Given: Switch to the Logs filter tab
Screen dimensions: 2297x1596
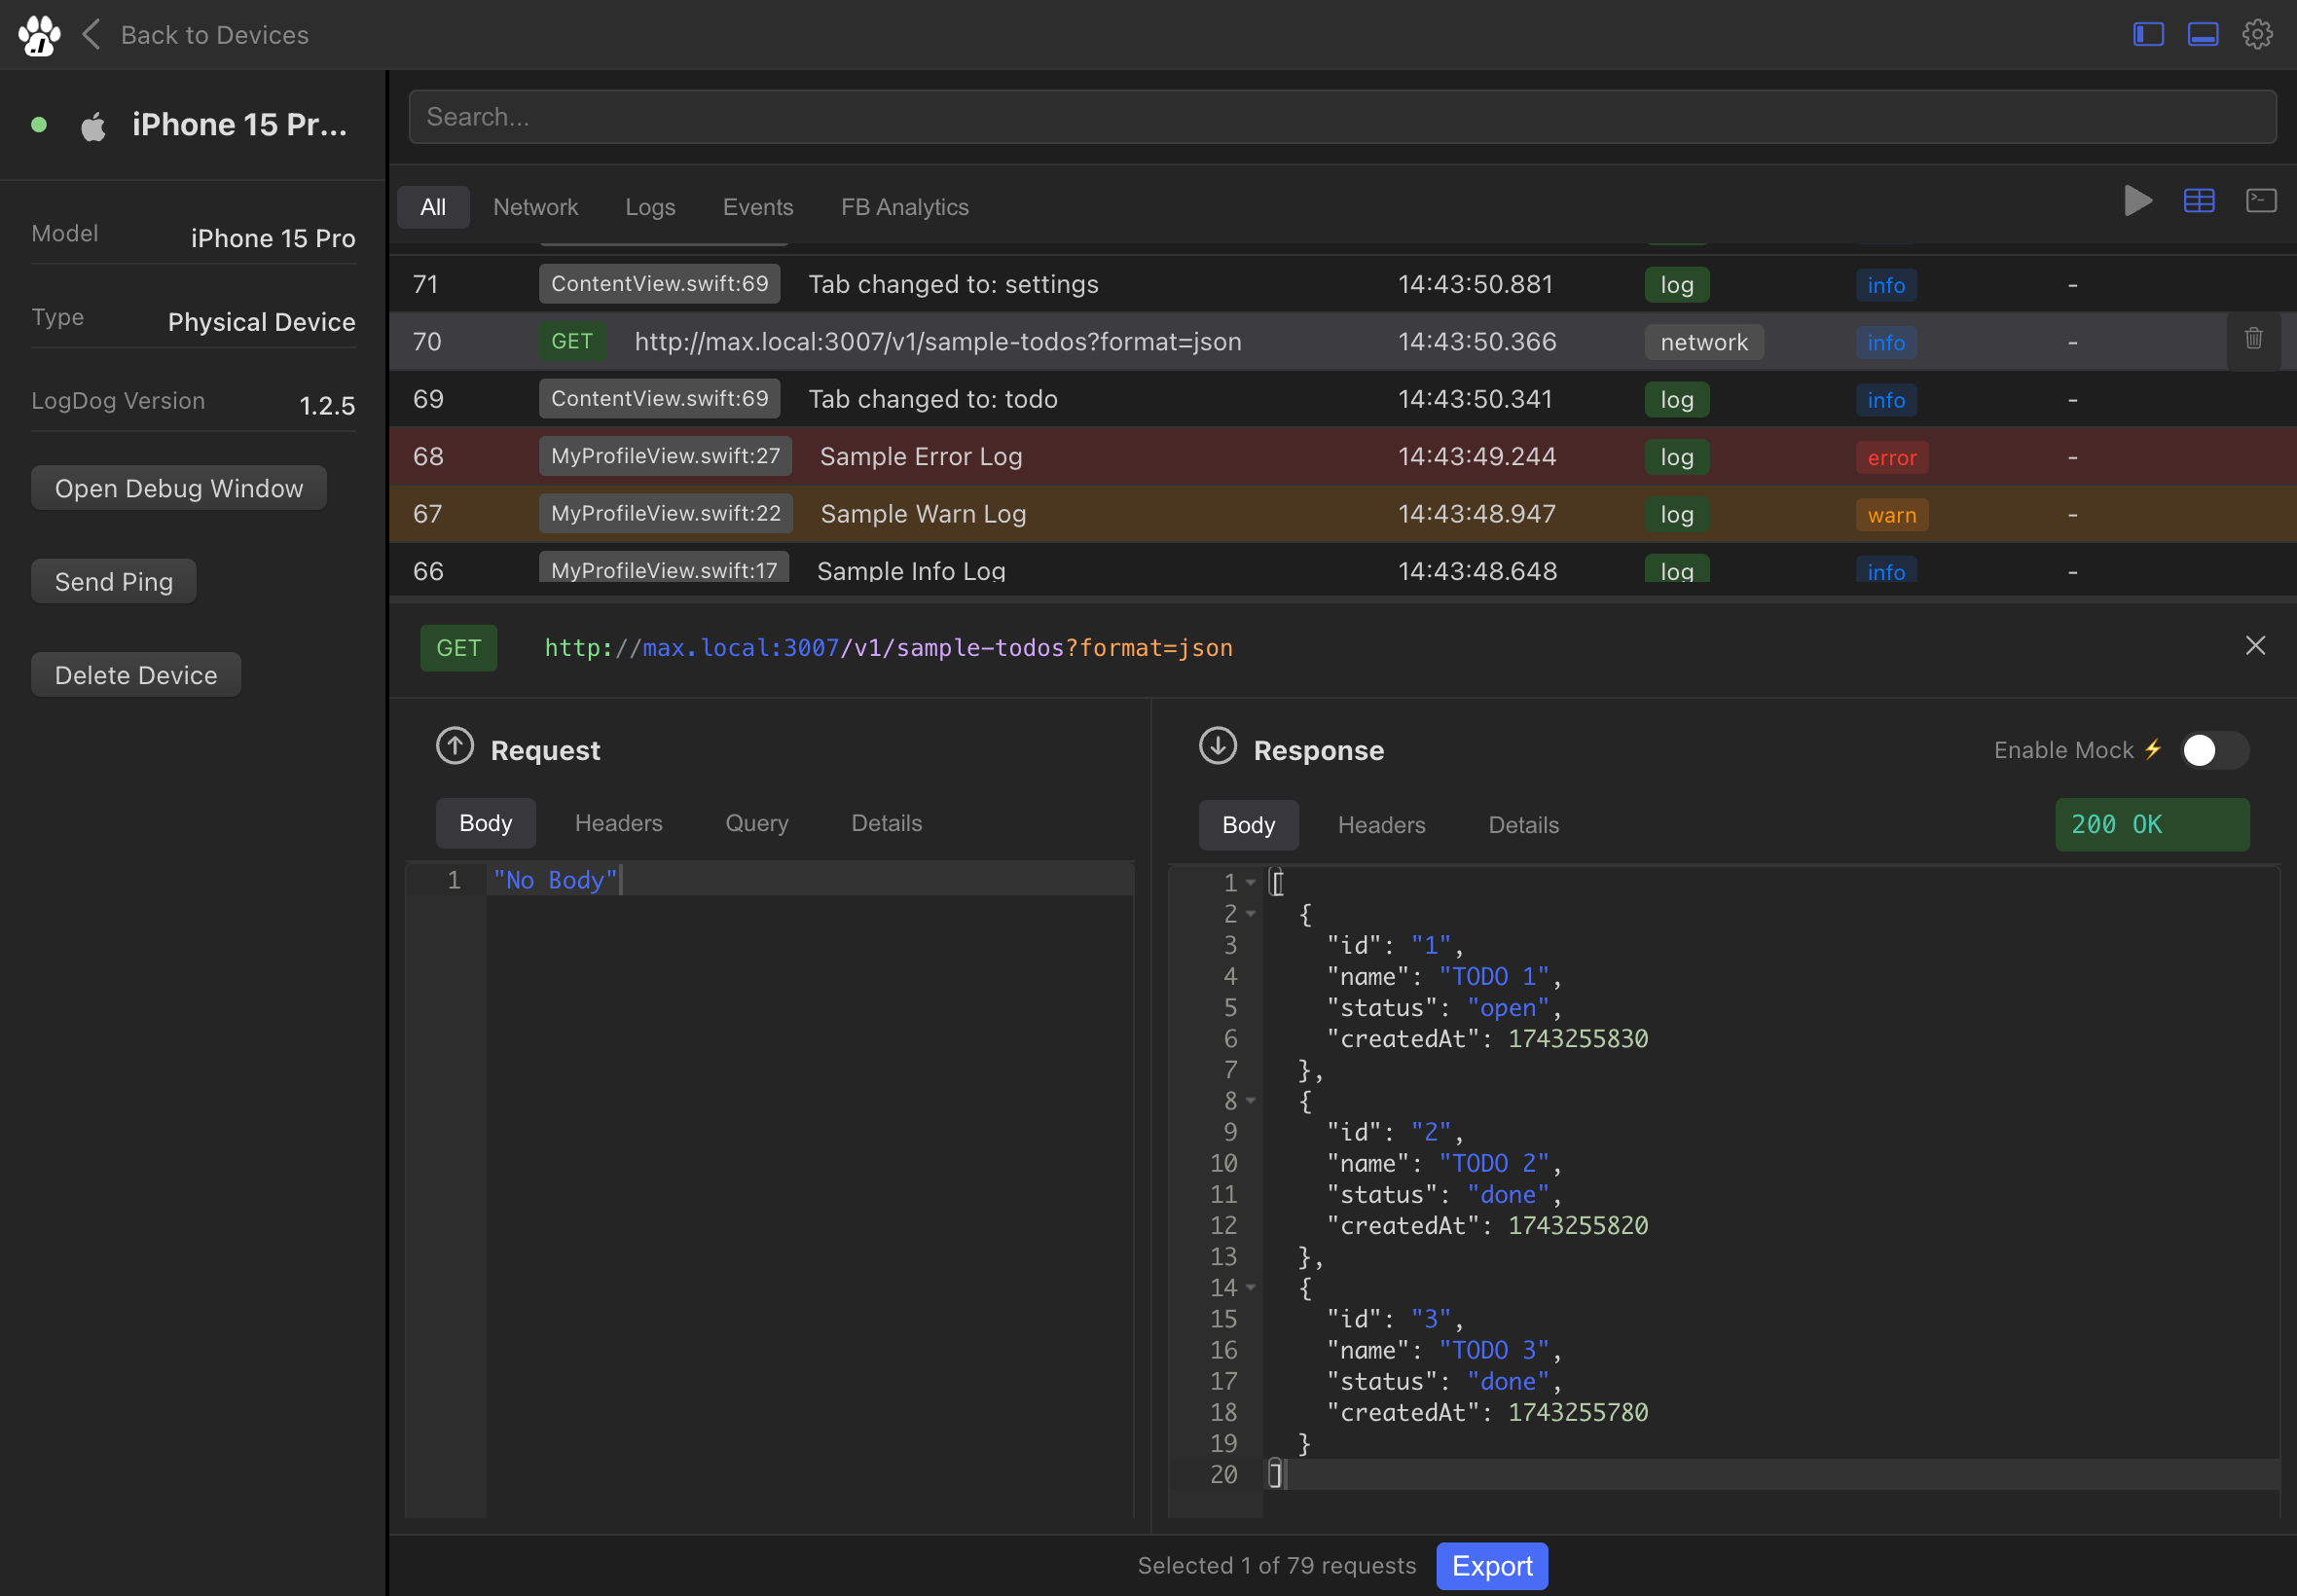Looking at the screenshot, I should click(x=650, y=207).
